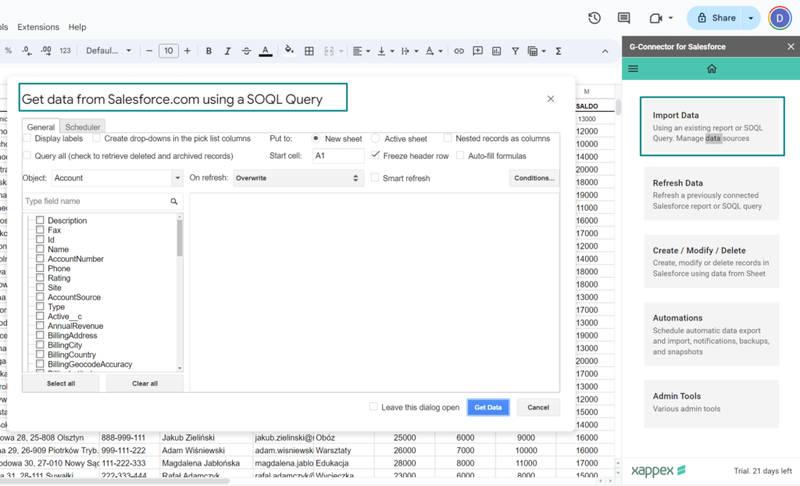Enable Auto-fill formulas checkbox

tap(460, 156)
